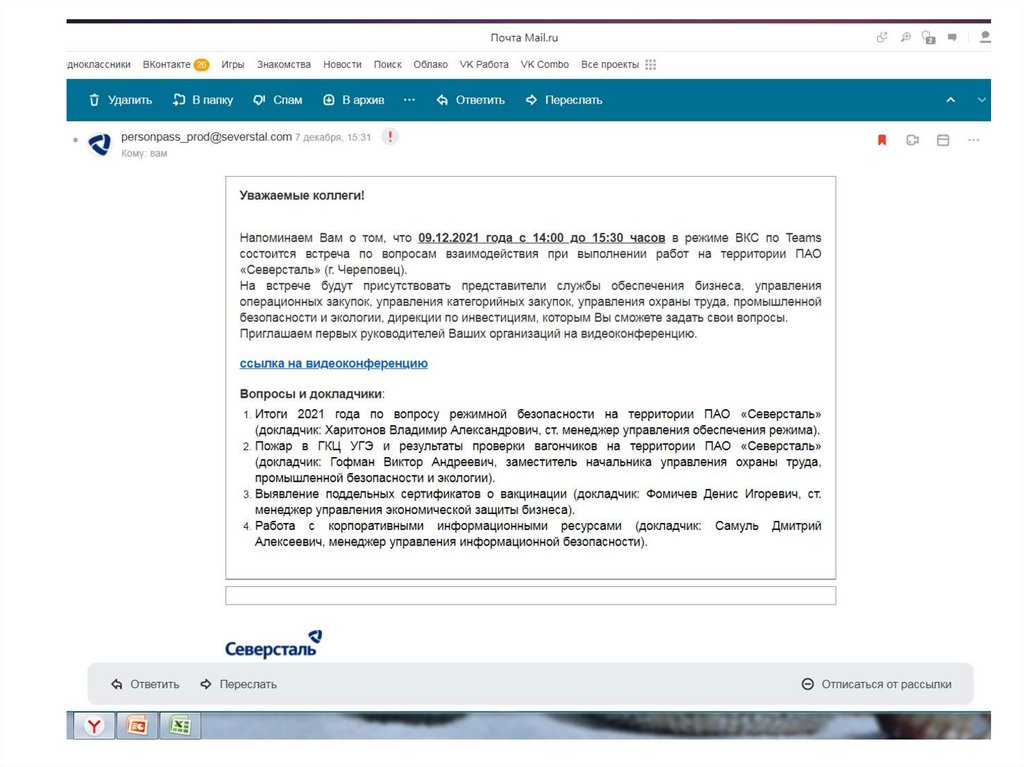Click the sender's Severstal avatar
The image size is (1024, 767).
(x=100, y=144)
